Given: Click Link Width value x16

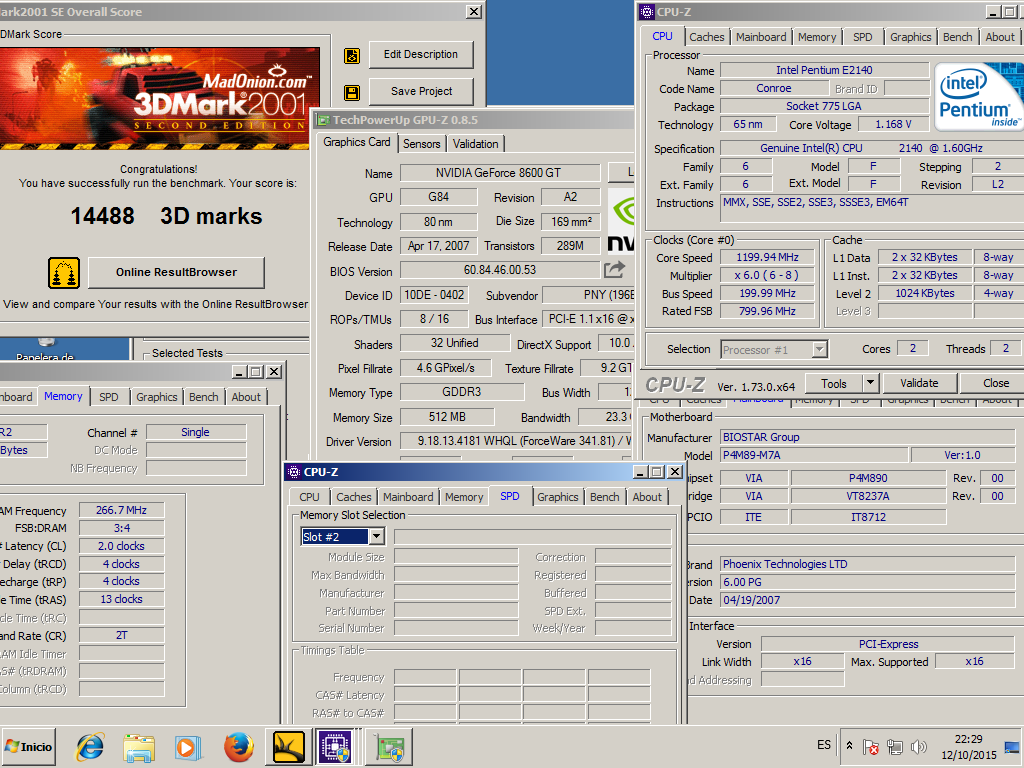Looking at the screenshot, I should click(x=803, y=662).
